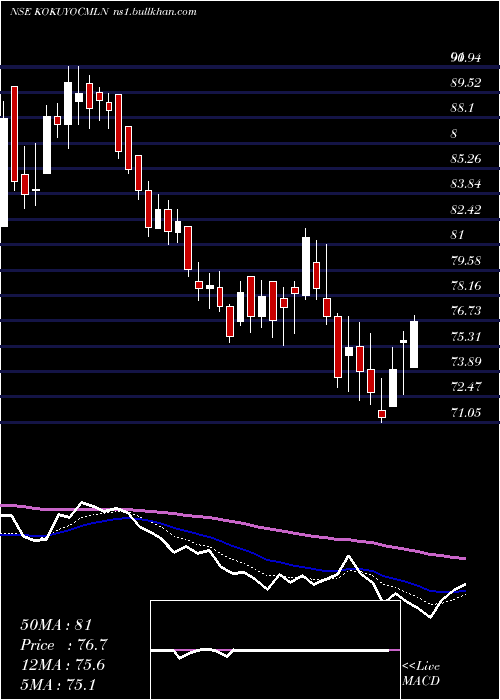500x700 pixels.
Task: Click the 50MA : 81 readout
Action: tap(56, 625)
